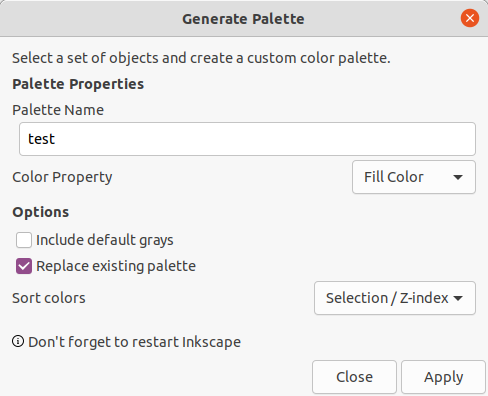Click the arrow on the Selection / Z-index combo
Viewport: 488px width, 396px height.
pos(458,298)
